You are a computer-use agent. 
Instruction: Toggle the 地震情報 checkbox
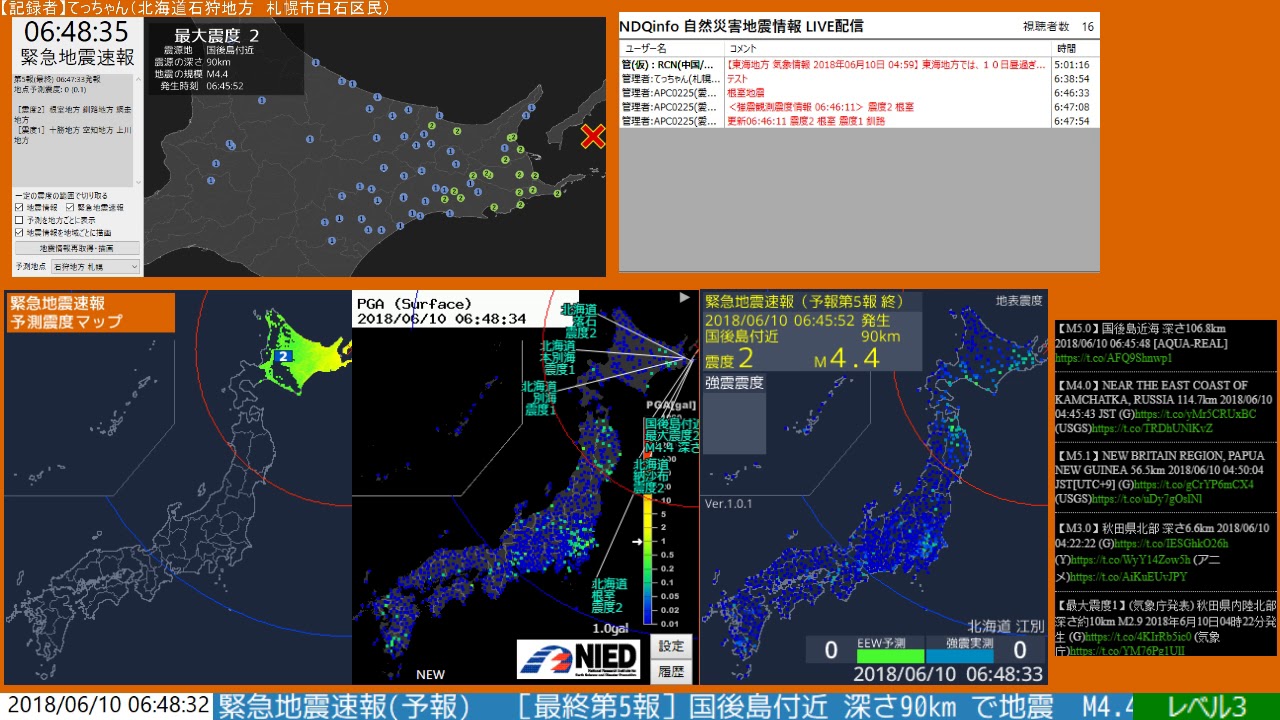(19, 207)
